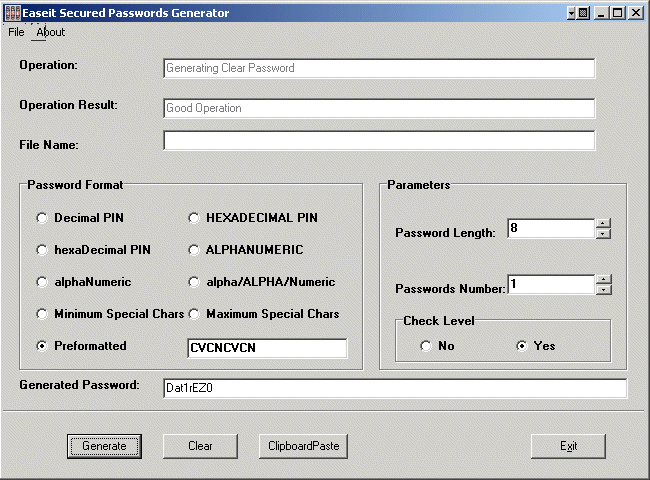Click the Password Length value field

[551, 228]
